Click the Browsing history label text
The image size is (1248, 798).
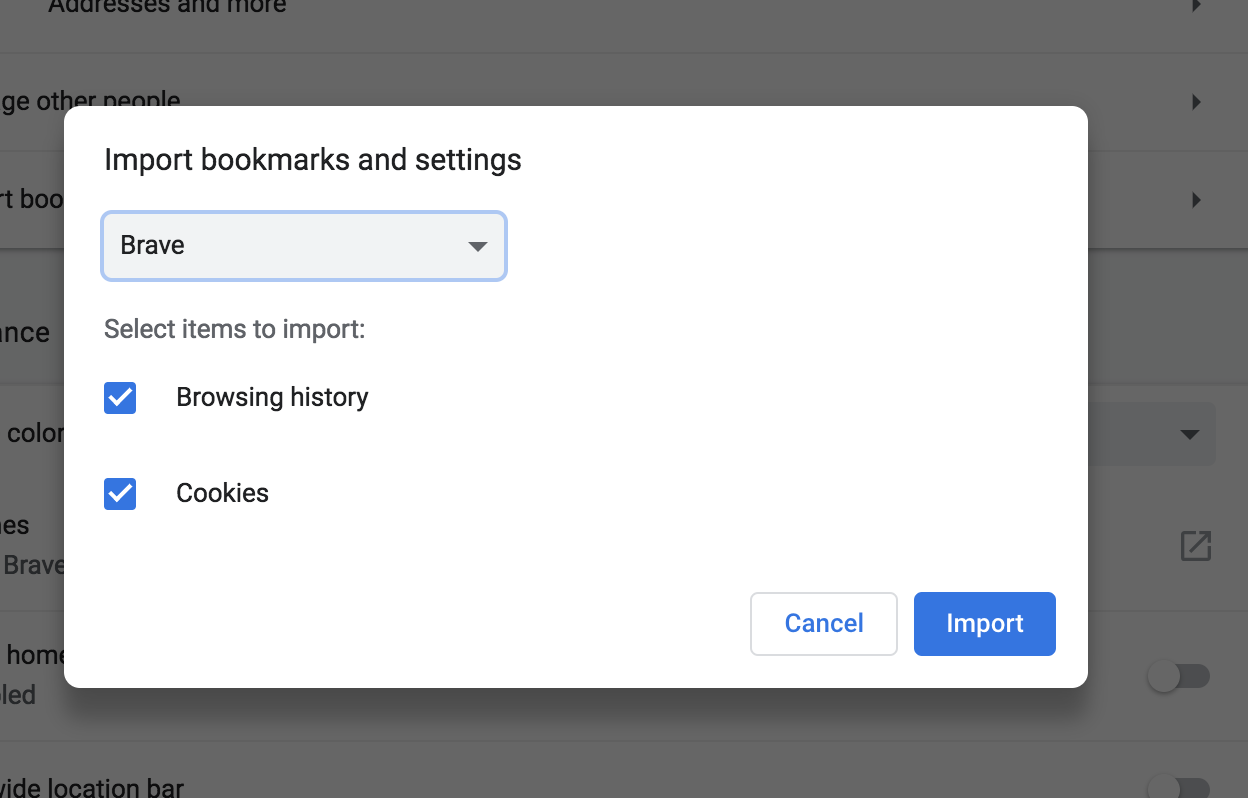(272, 398)
